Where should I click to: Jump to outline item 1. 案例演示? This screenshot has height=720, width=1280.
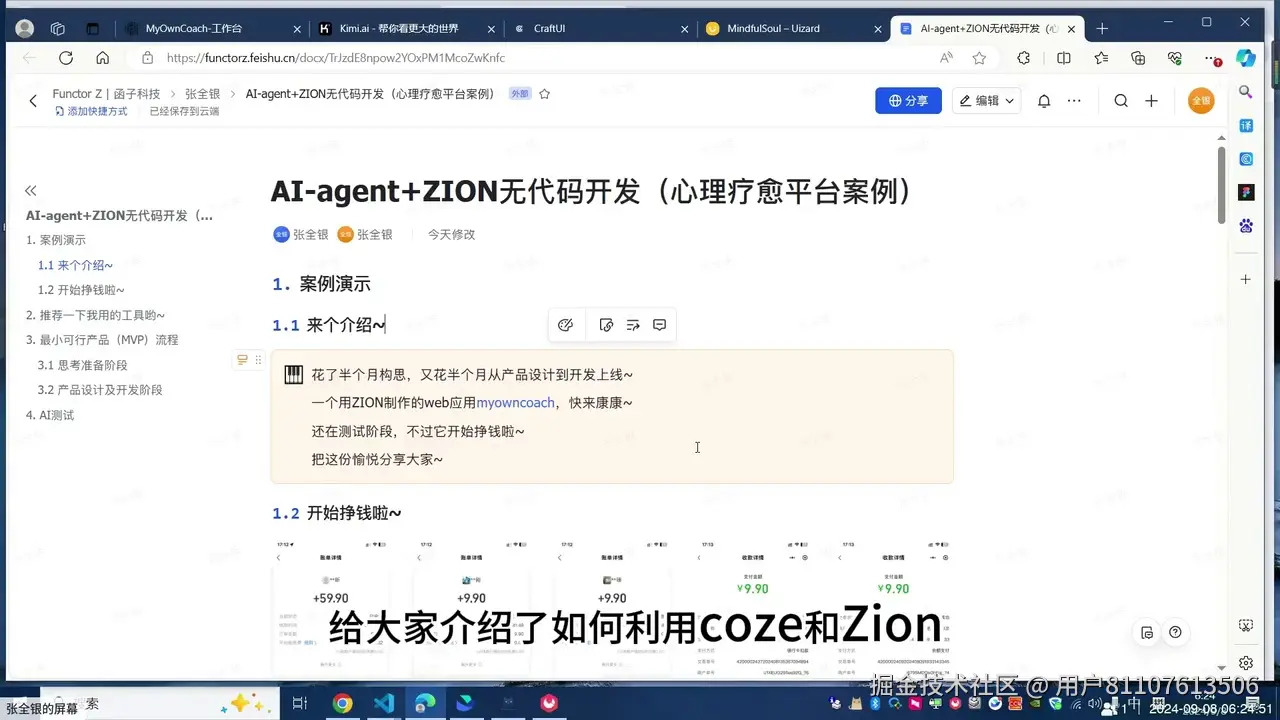[56, 240]
